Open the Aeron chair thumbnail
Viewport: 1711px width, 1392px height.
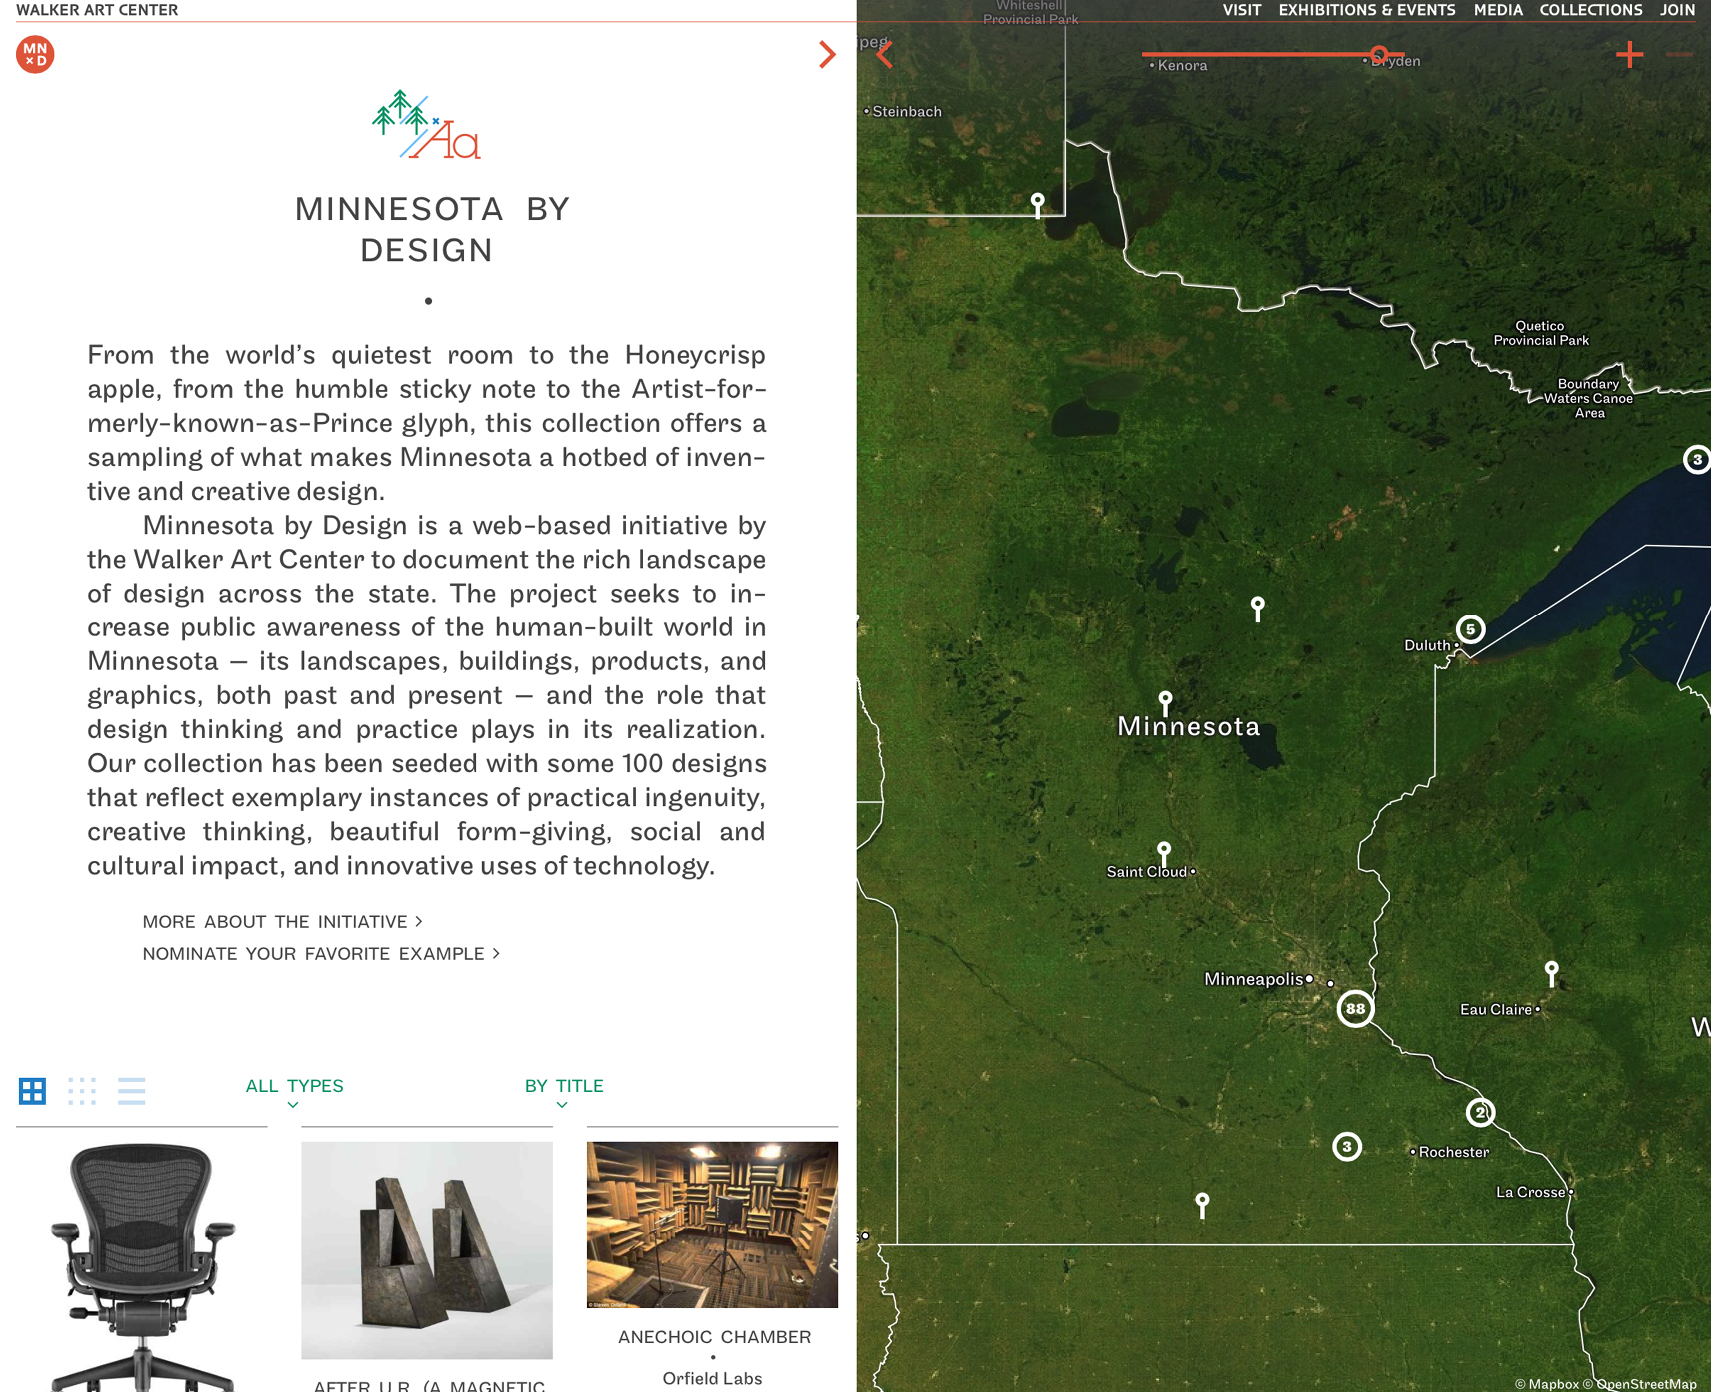pyautogui.click(x=142, y=1267)
